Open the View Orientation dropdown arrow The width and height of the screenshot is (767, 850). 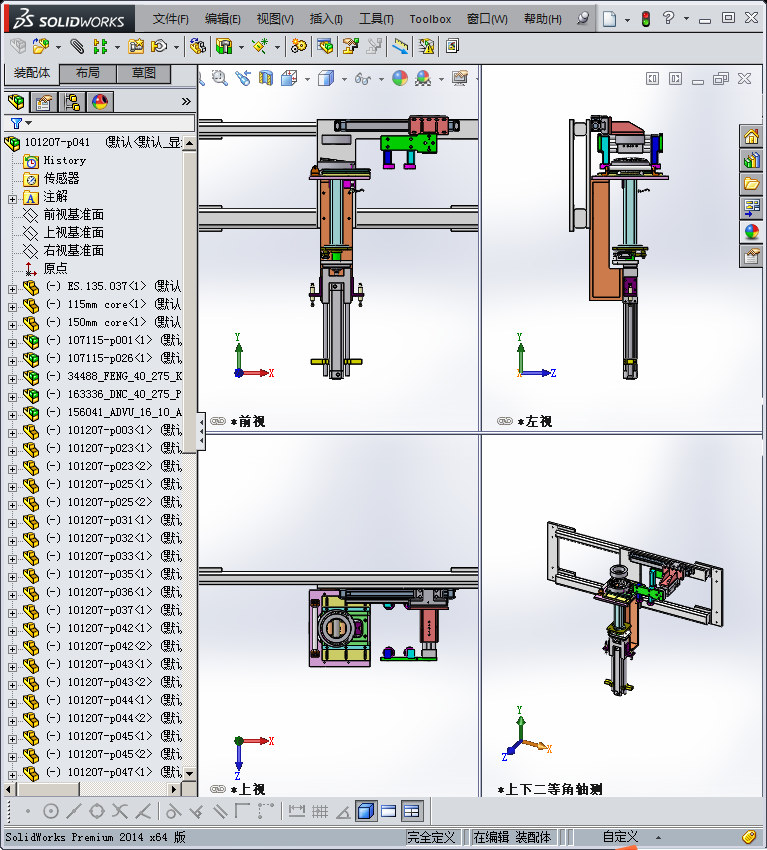pyautogui.click(x=307, y=80)
